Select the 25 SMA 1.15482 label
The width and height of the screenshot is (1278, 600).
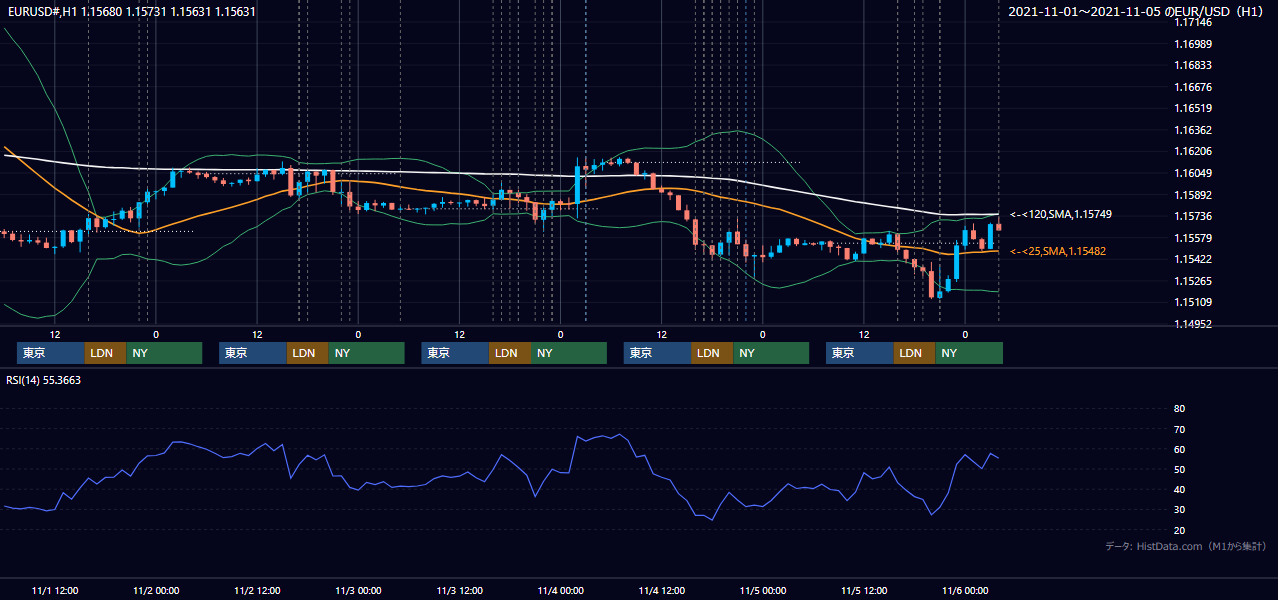(1060, 251)
